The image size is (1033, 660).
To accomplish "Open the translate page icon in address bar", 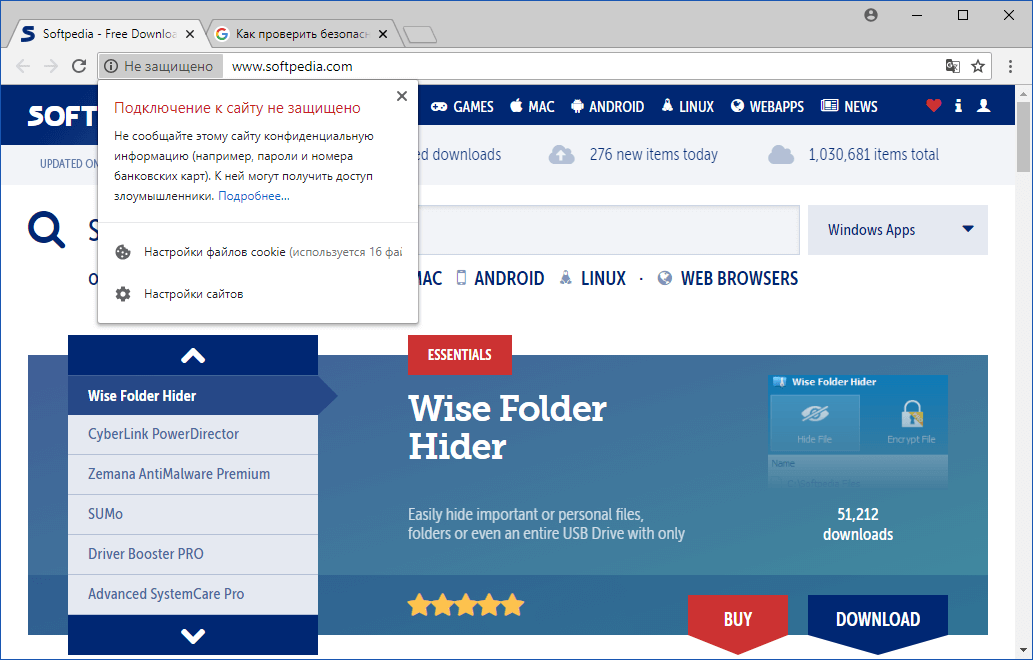I will click(953, 66).
